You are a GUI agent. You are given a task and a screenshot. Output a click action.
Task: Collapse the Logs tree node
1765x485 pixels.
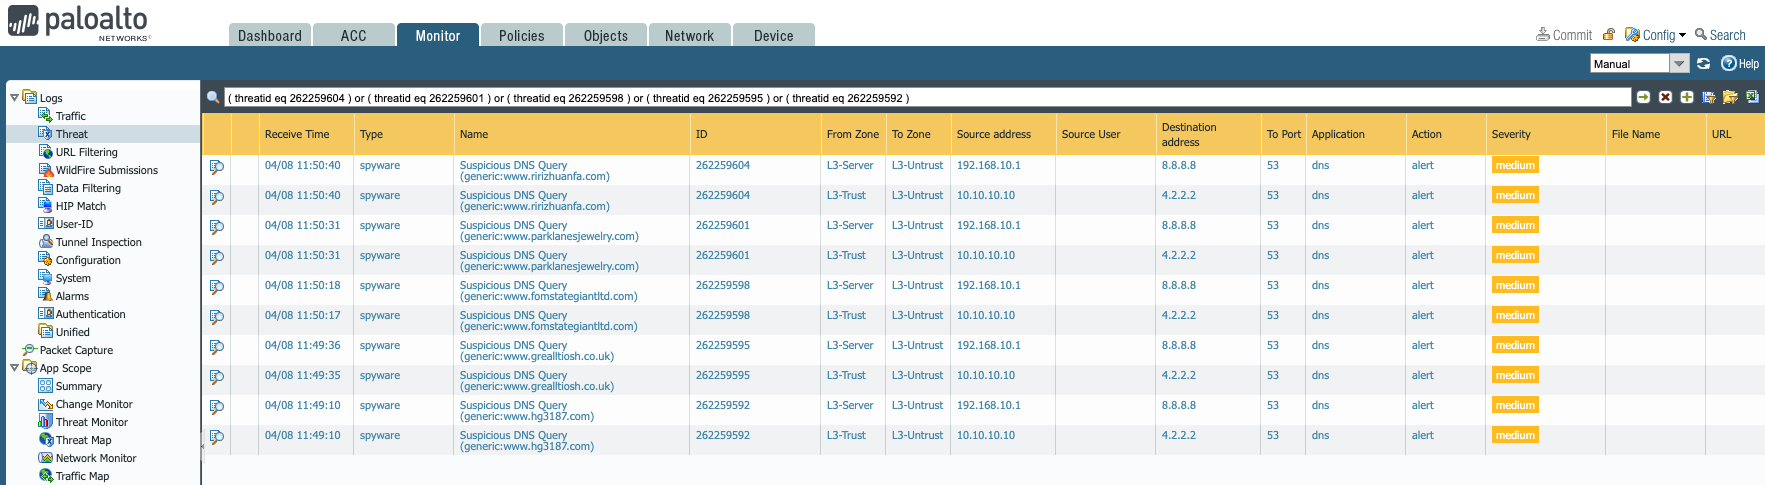(14, 97)
